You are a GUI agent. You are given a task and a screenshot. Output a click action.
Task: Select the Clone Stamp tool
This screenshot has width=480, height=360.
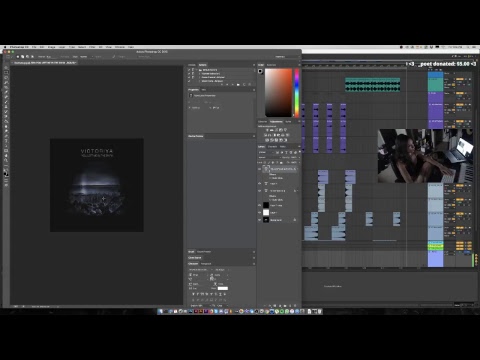(6, 107)
